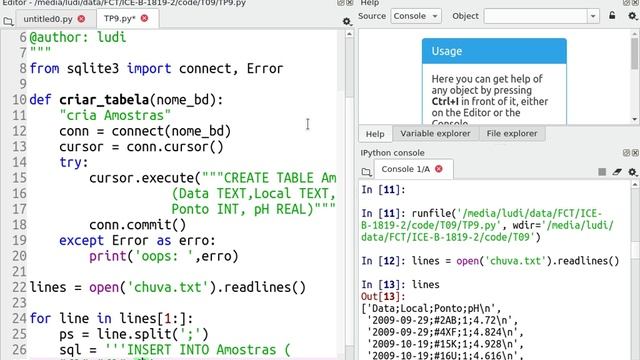Image resolution: width=640 pixels, height=360 pixels.
Task: Expand the Object combo box arrow
Action: [593, 16]
